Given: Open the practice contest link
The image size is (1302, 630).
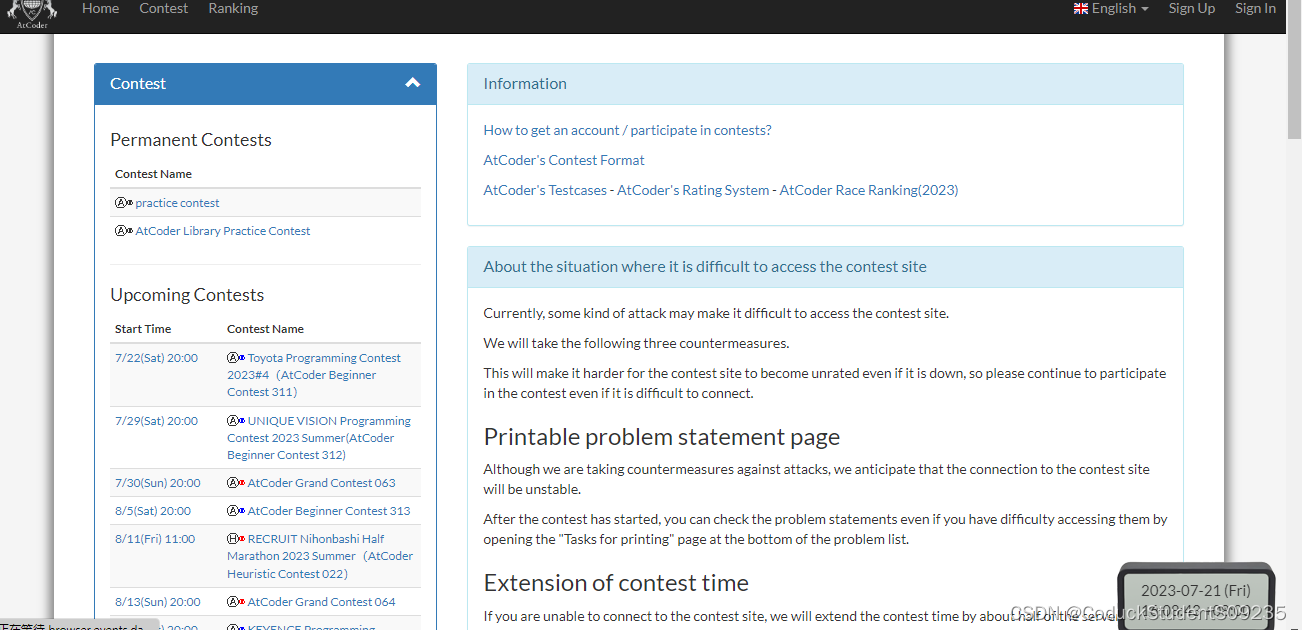Looking at the screenshot, I should [x=177, y=203].
